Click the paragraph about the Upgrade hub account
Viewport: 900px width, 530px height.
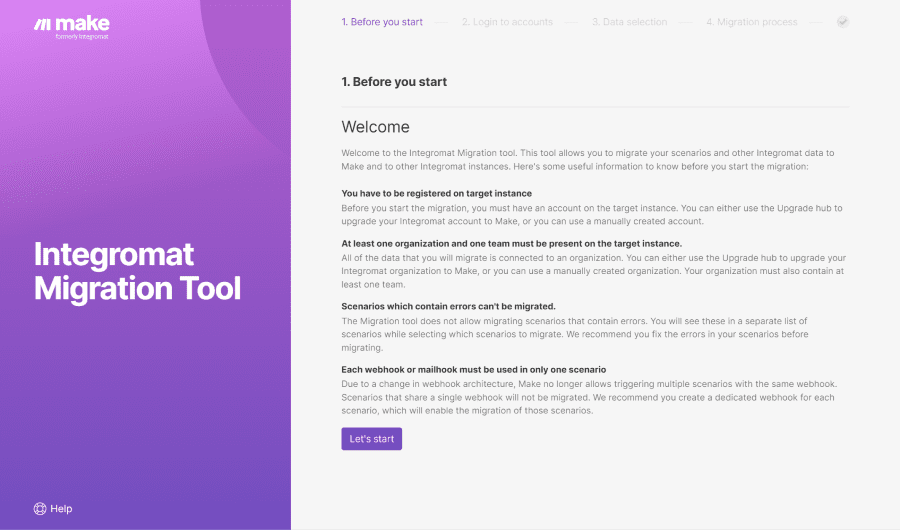click(x=592, y=215)
